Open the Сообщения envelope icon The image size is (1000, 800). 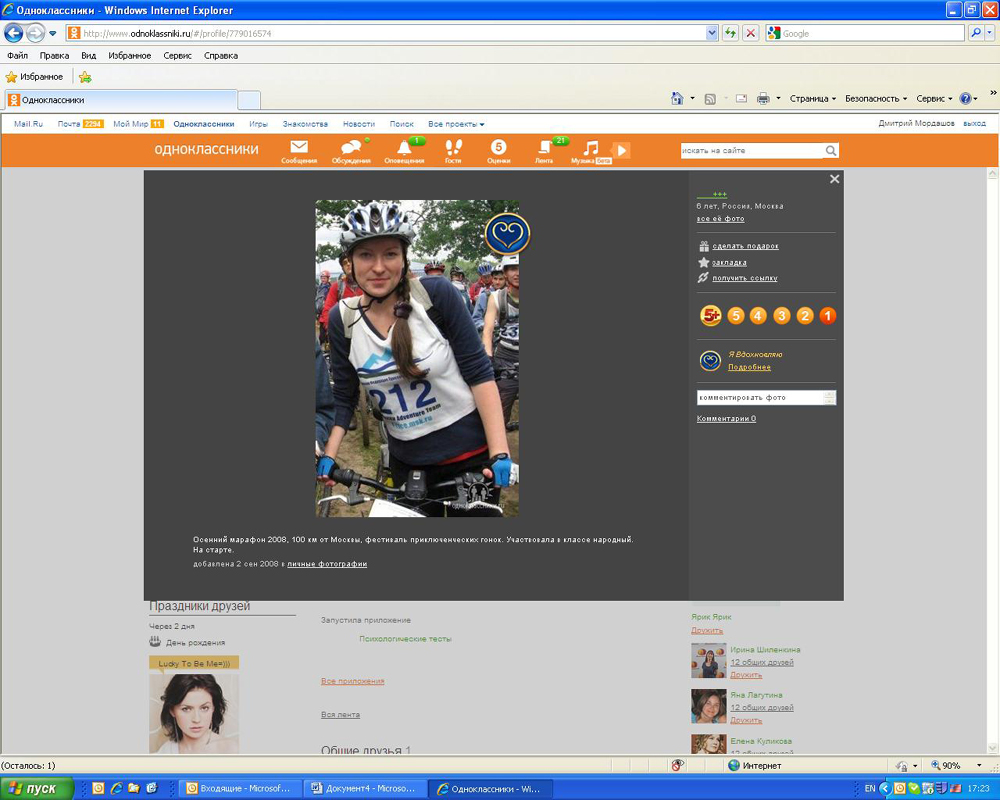click(x=298, y=148)
